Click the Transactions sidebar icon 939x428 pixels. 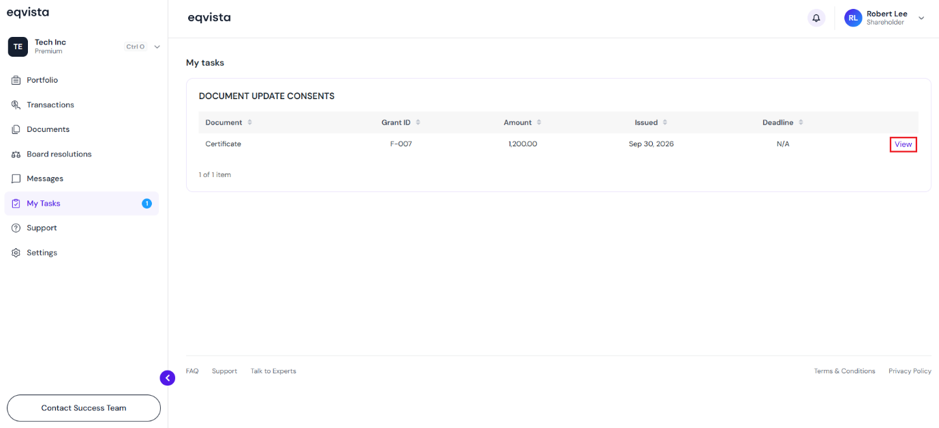tap(16, 105)
